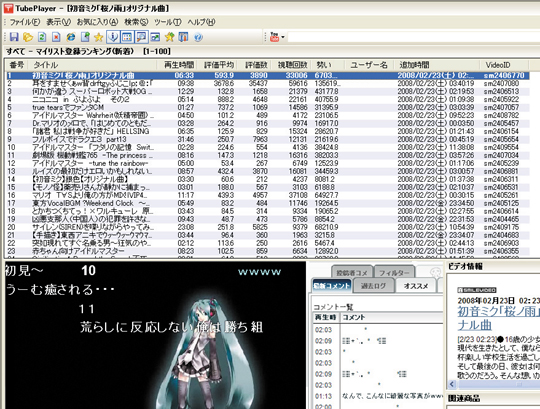Sort list by VideoID column header
The width and height of the screenshot is (540, 409).
504,65
